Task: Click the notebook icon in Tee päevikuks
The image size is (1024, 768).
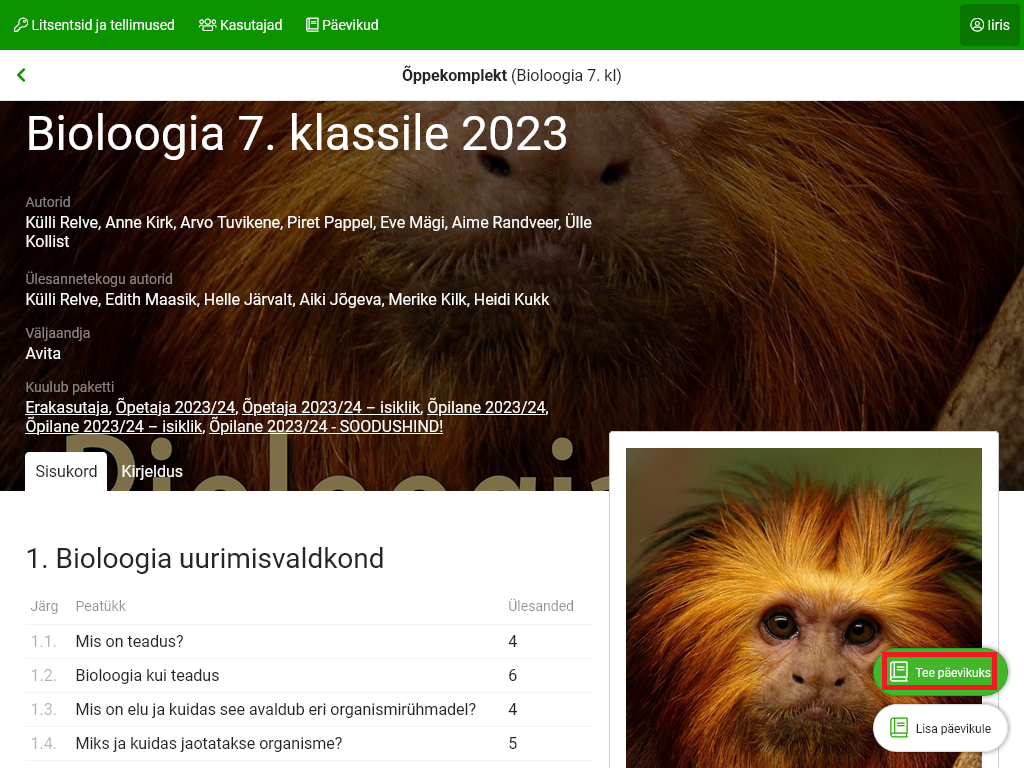Action: 899,672
